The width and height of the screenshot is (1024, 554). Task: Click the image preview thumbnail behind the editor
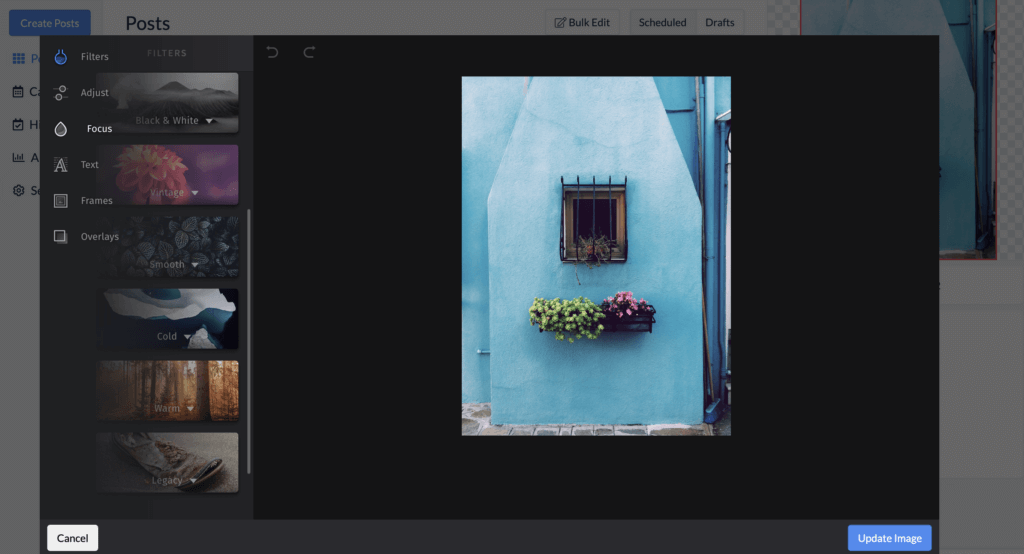pyautogui.click(x=898, y=129)
